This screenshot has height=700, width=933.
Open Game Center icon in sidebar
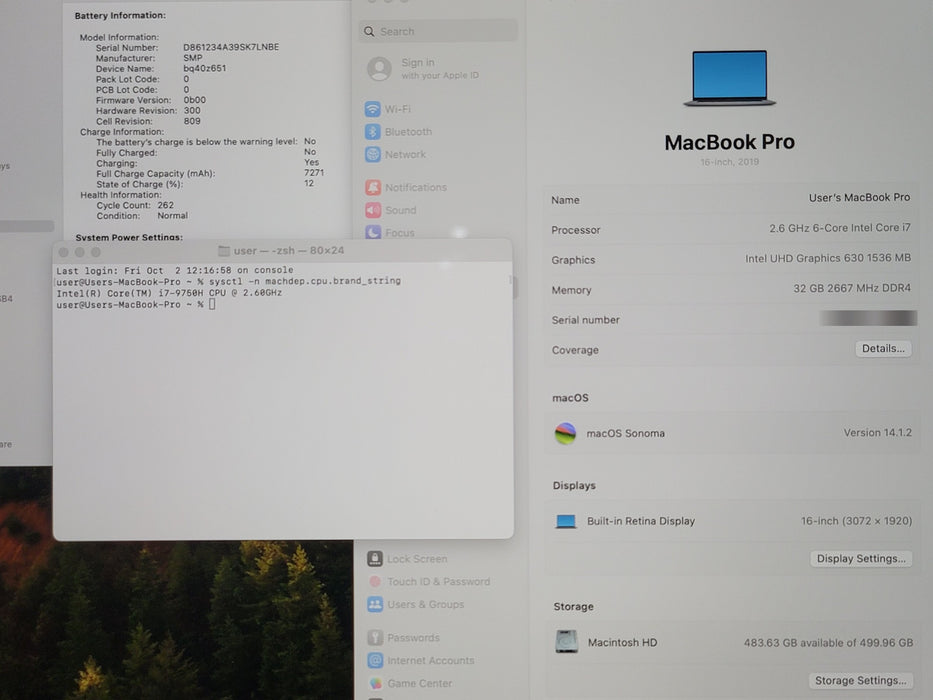coord(375,683)
